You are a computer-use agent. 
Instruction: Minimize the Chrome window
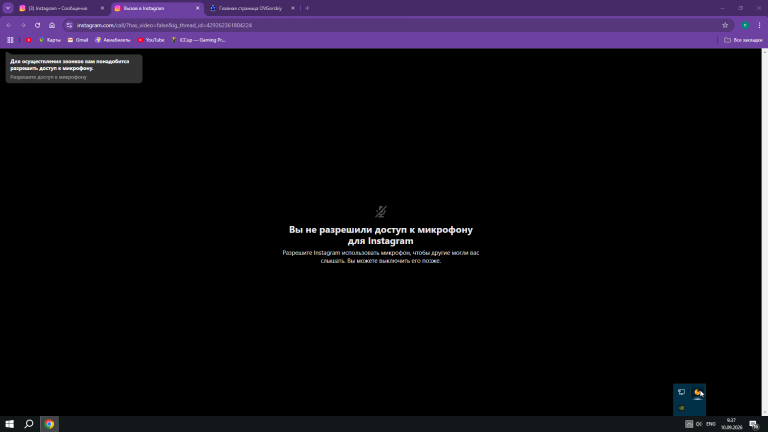point(722,8)
